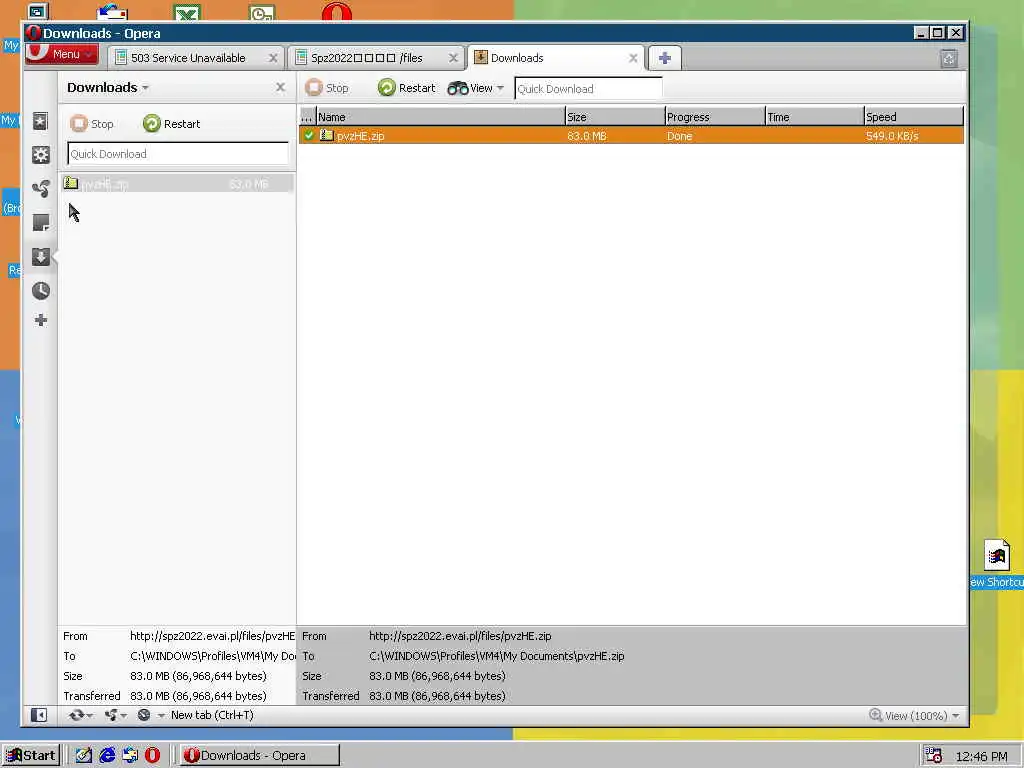Close the Downloads tab
The image size is (1024, 768).
pyautogui.click(x=633, y=58)
